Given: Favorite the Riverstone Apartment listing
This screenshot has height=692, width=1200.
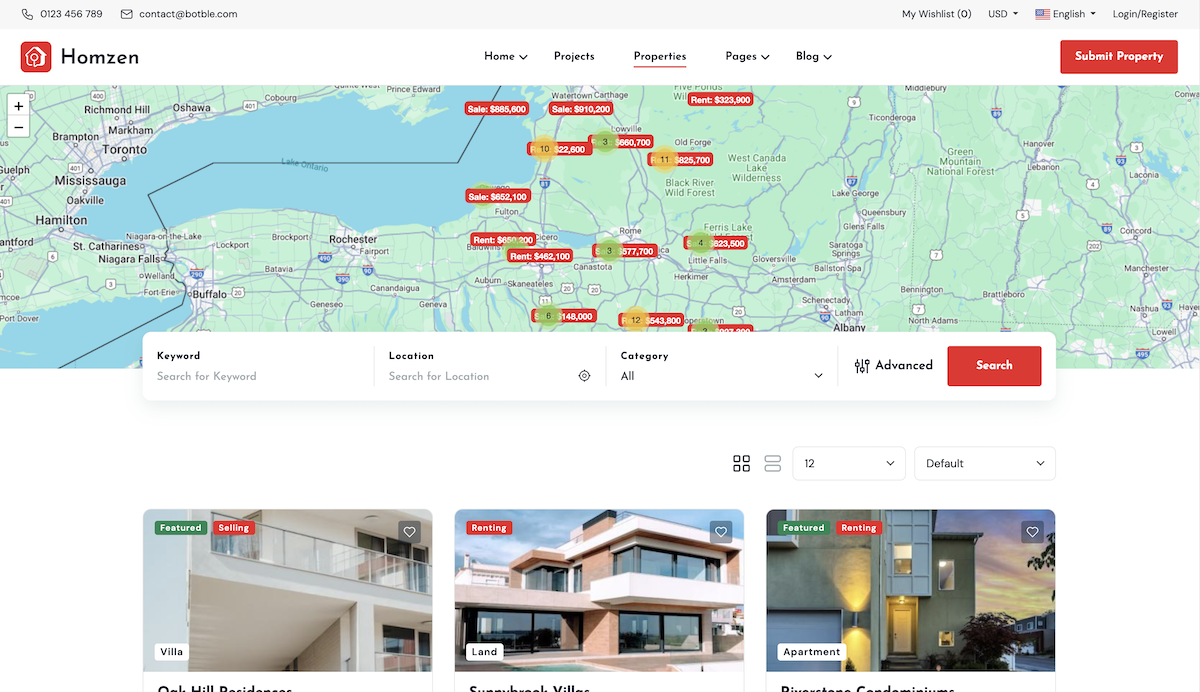Looking at the screenshot, I should point(1032,532).
